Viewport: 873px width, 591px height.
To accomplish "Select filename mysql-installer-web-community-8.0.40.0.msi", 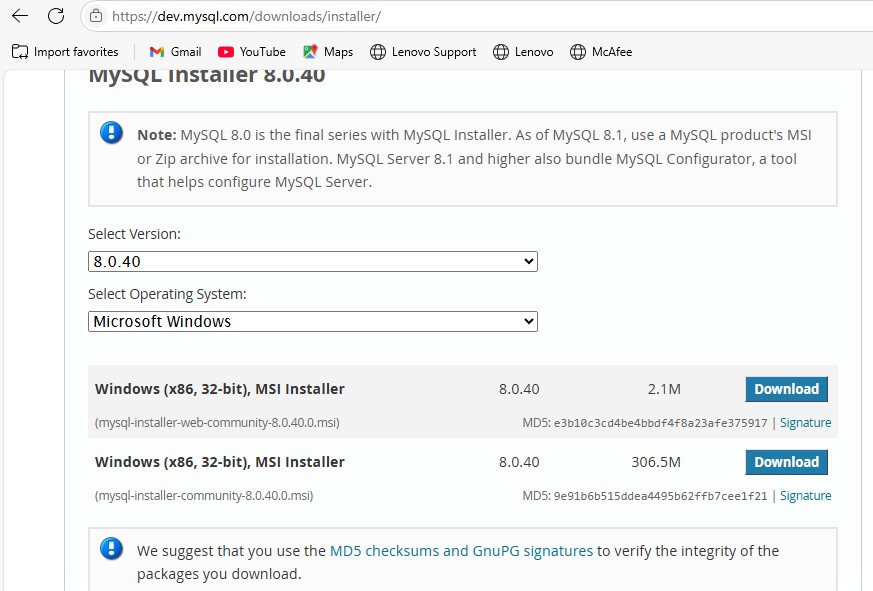I will (x=217, y=423).
